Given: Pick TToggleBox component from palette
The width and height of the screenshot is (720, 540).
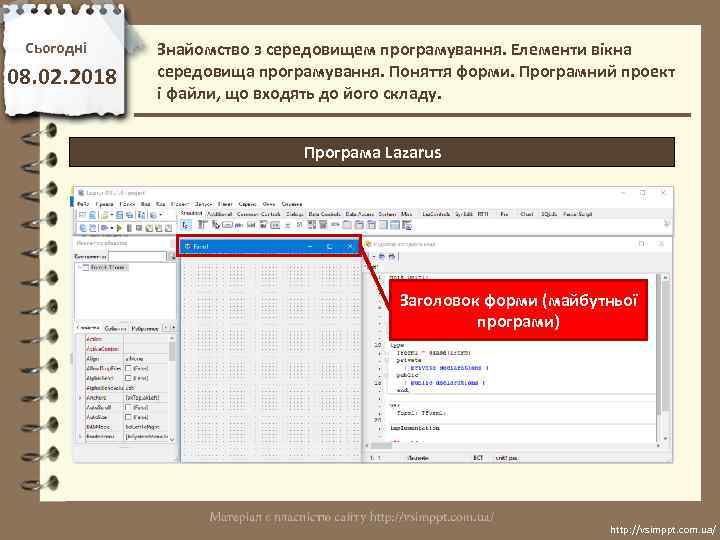Looking at the screenshot, I should coord(275,225).
